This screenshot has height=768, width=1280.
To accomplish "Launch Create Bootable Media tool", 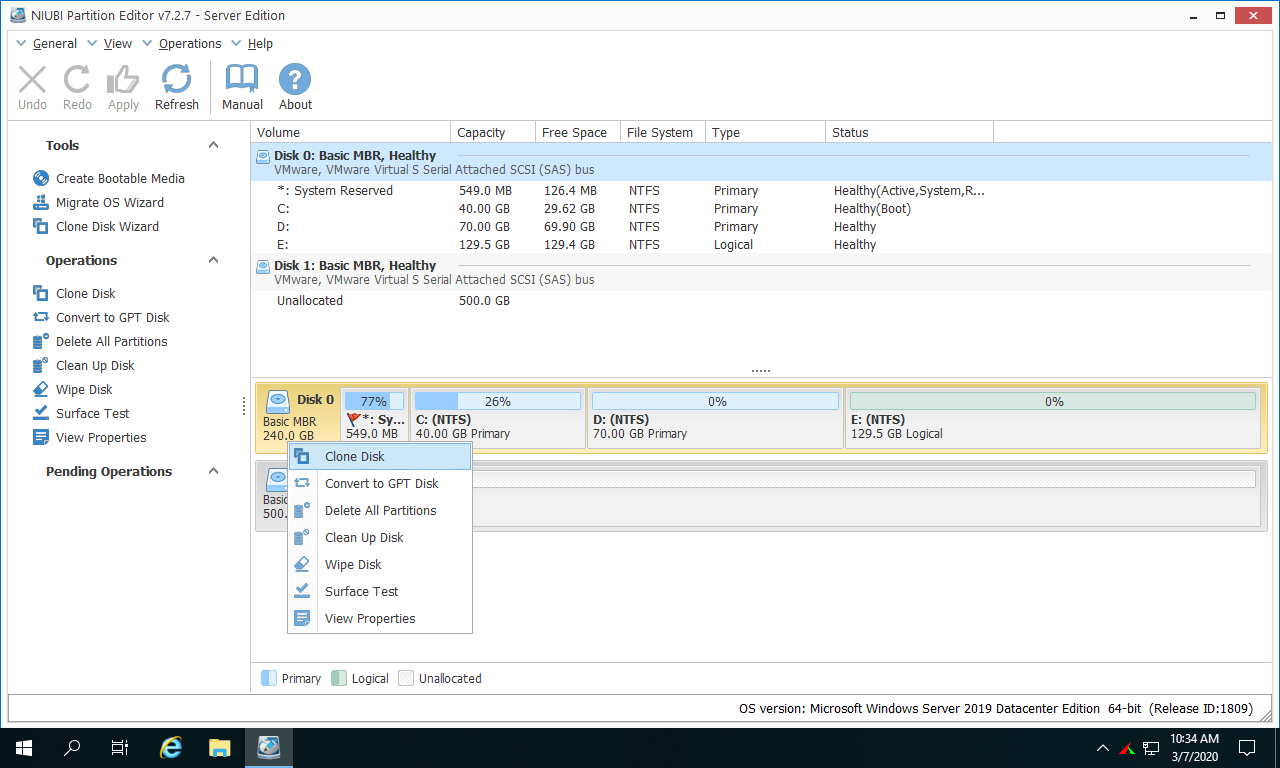I will (x=119, y=178).
